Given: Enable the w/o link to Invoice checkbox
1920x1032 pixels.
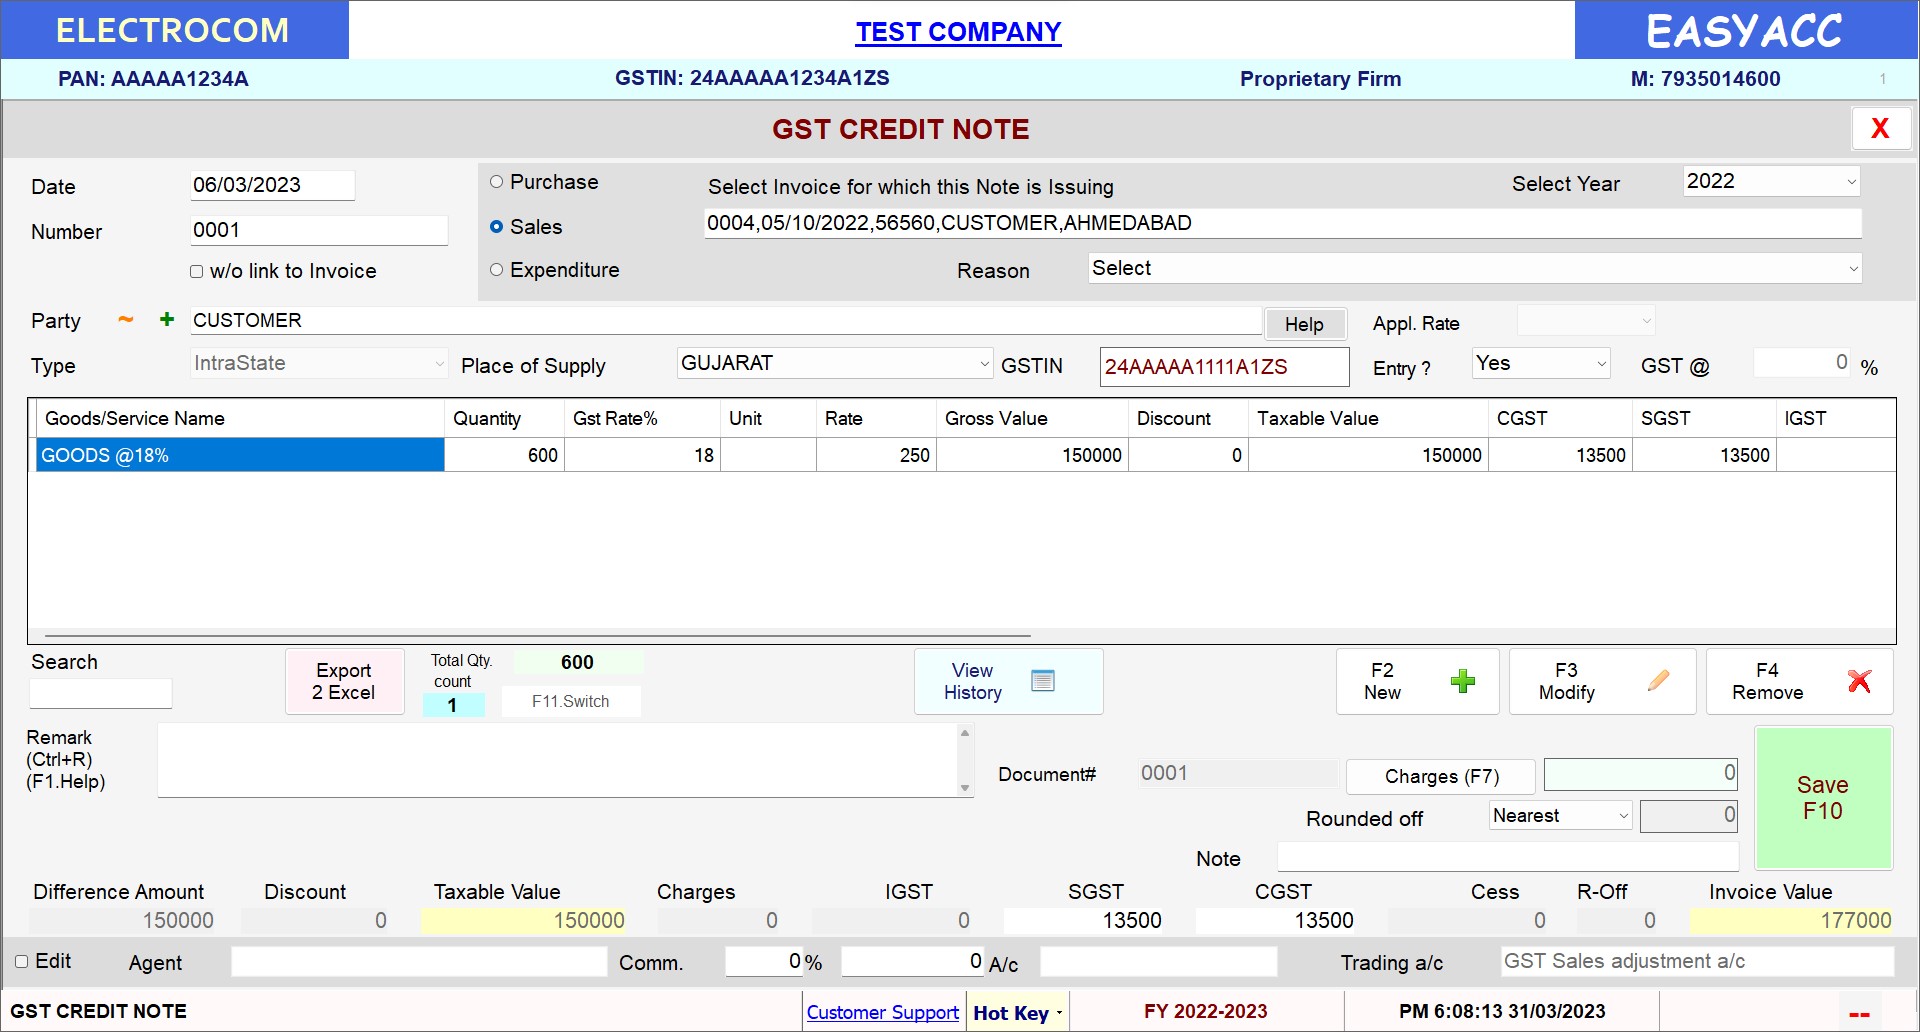Looking at the screenshot, I should click(x=197, y=272).
